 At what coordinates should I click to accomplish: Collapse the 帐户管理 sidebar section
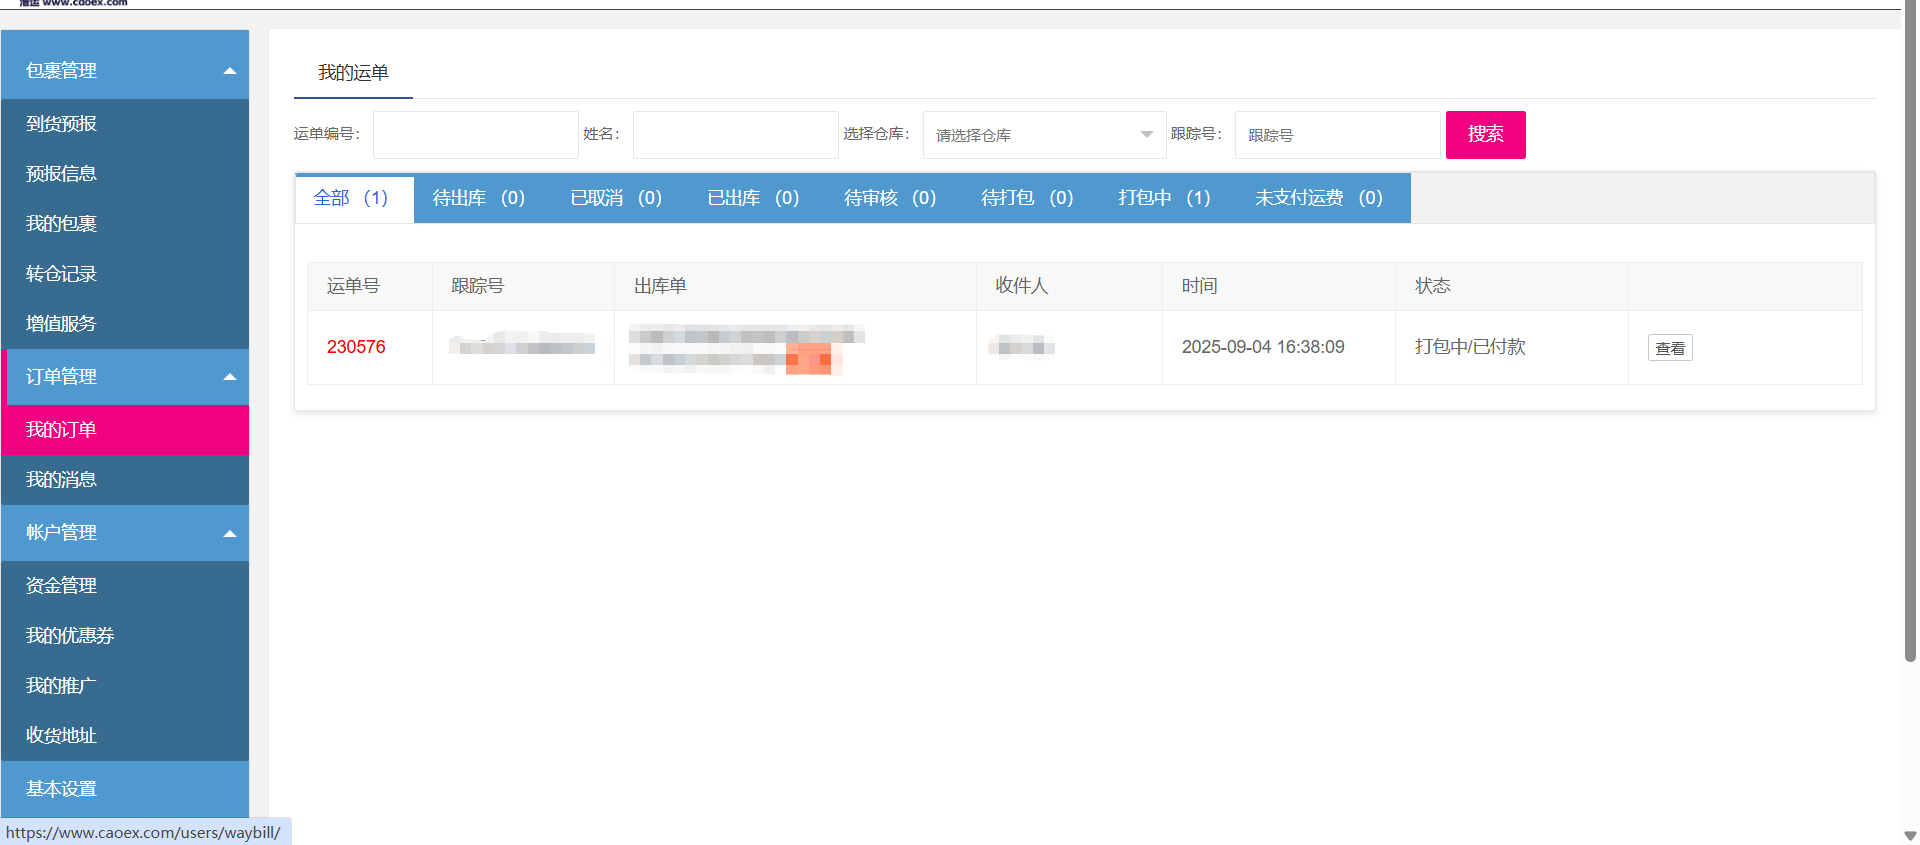pyautogui.click(x=125, y=533)
